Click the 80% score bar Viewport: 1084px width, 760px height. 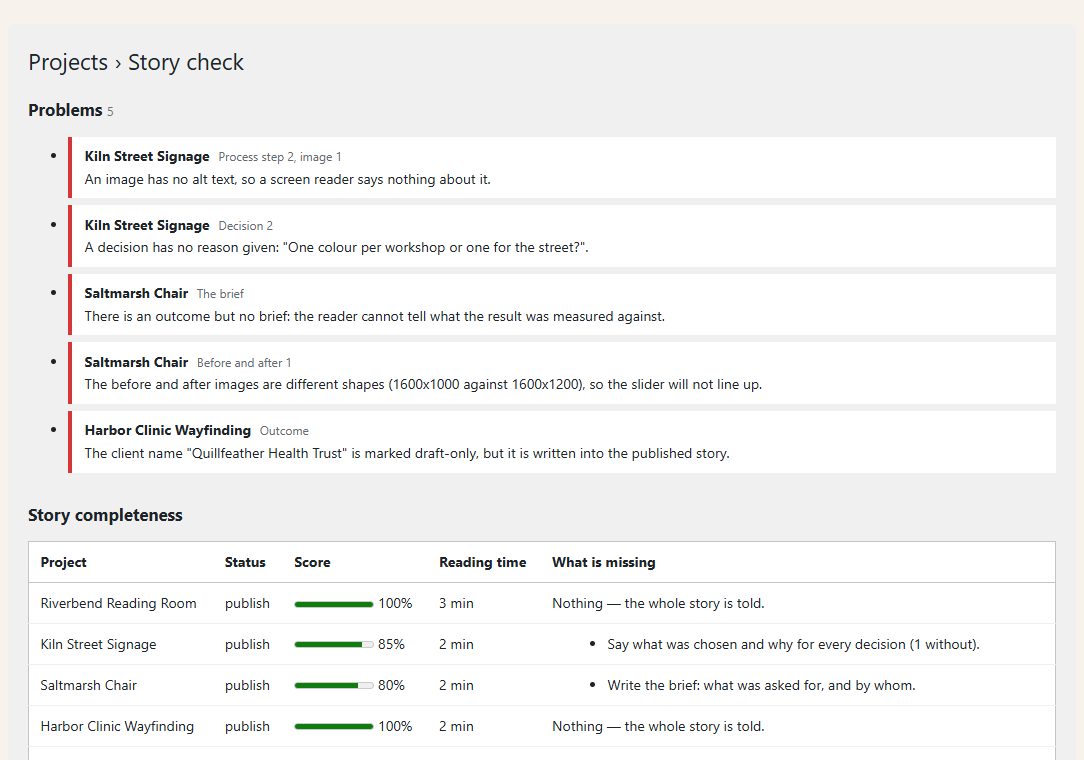[334, 686]
